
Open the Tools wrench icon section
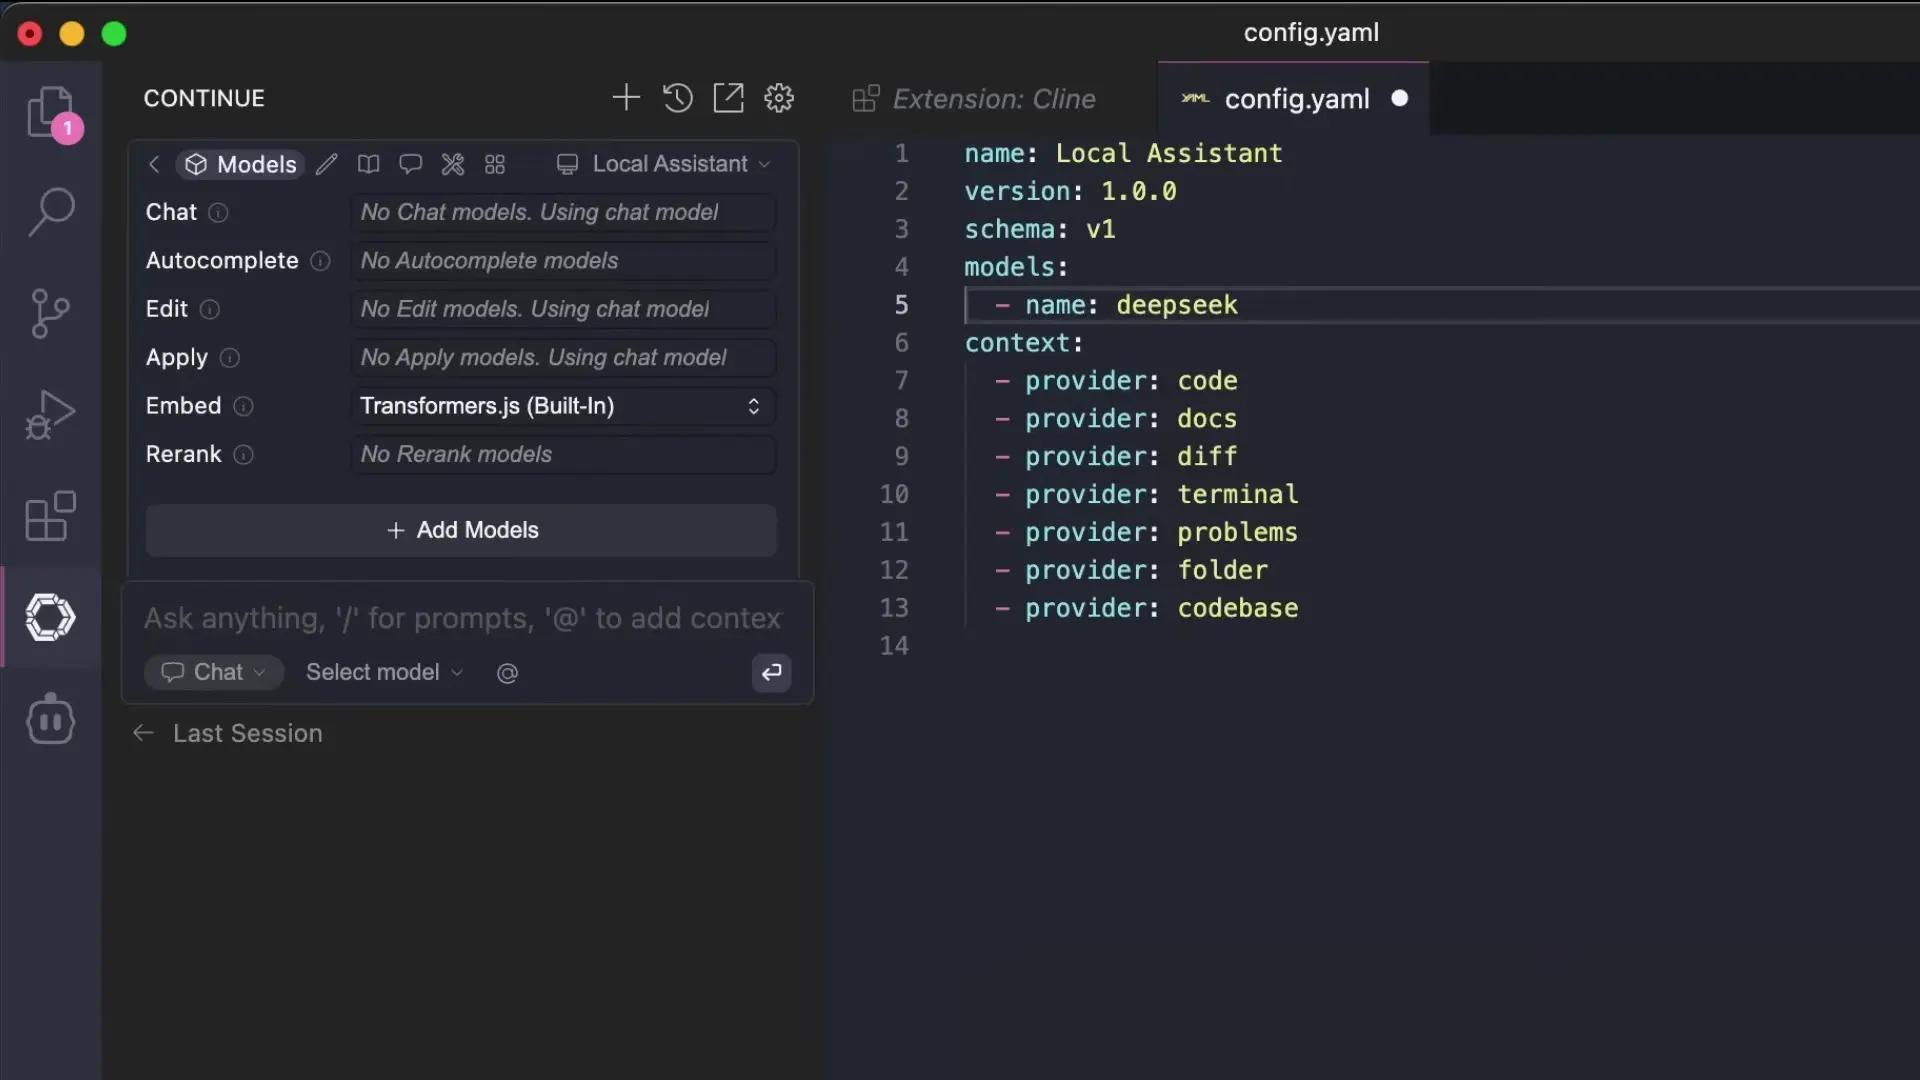pyautogui.click(x=453, y=164)
